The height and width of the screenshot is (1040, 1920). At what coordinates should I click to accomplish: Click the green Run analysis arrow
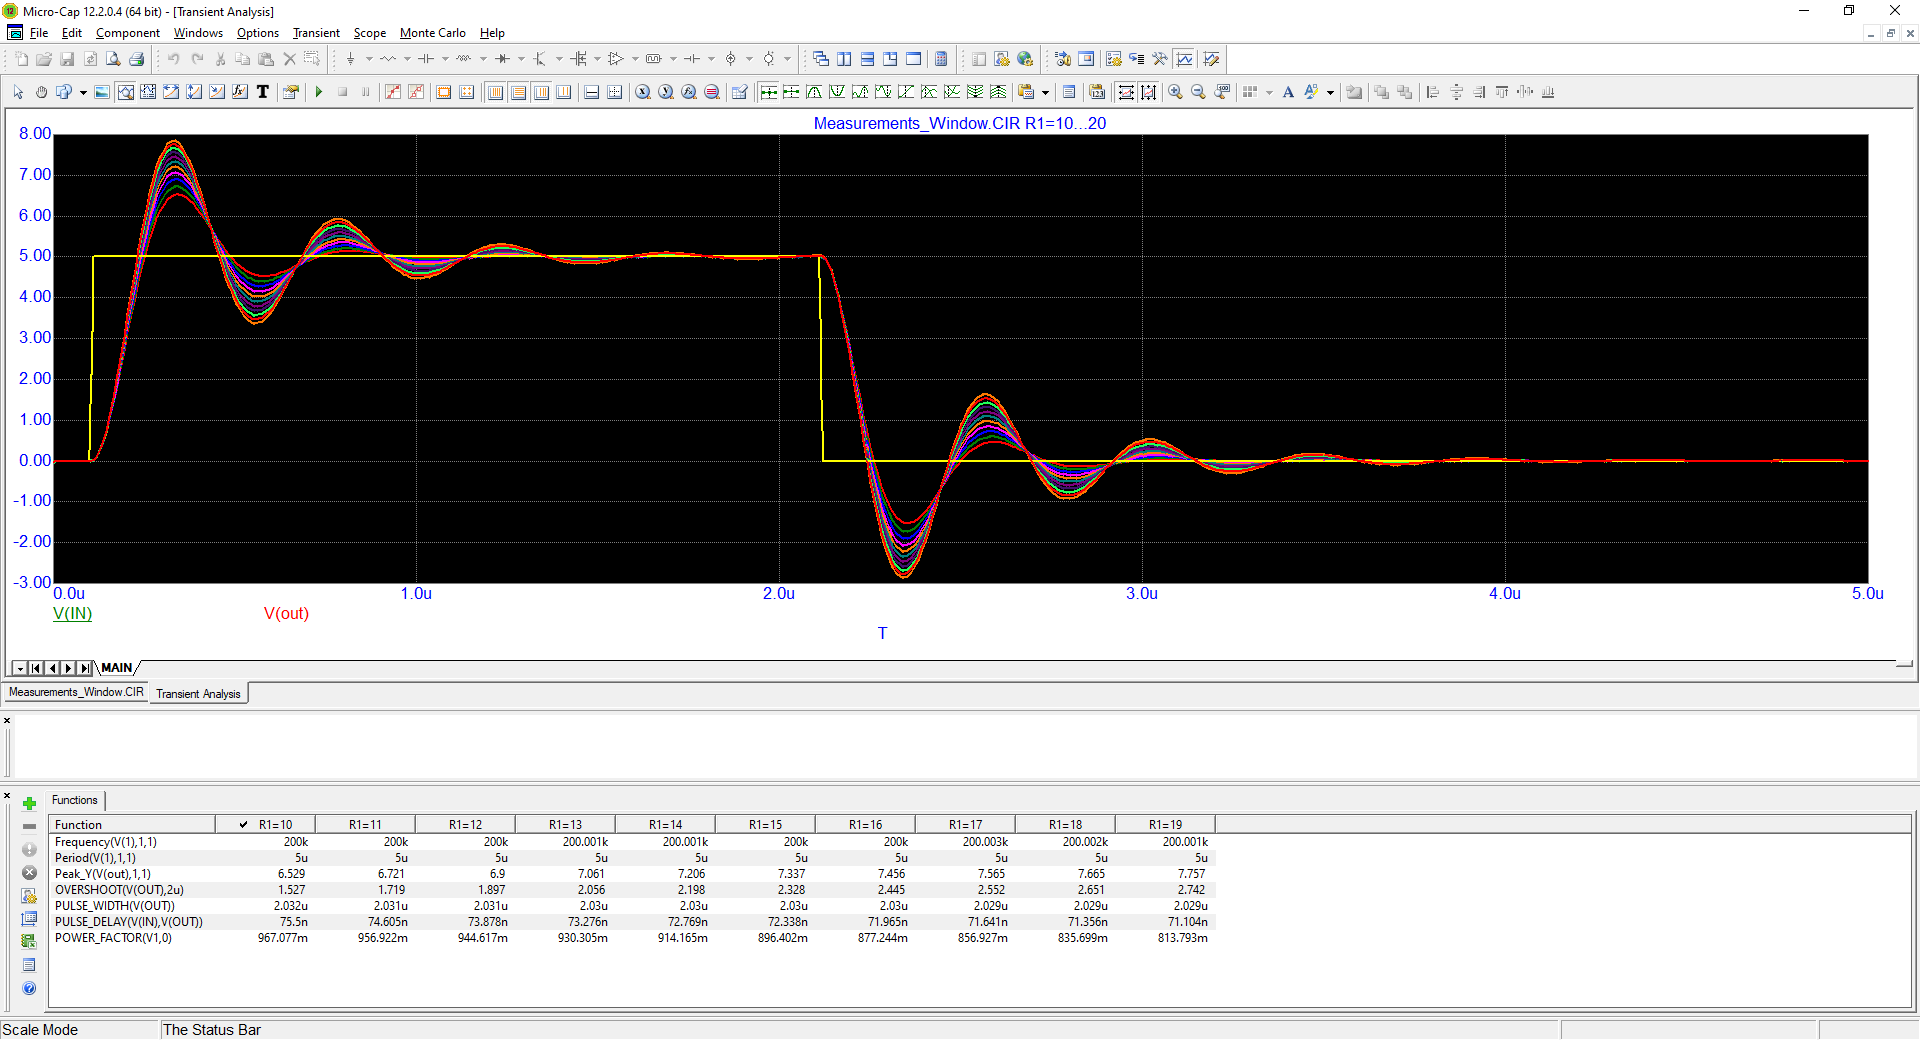319,92
